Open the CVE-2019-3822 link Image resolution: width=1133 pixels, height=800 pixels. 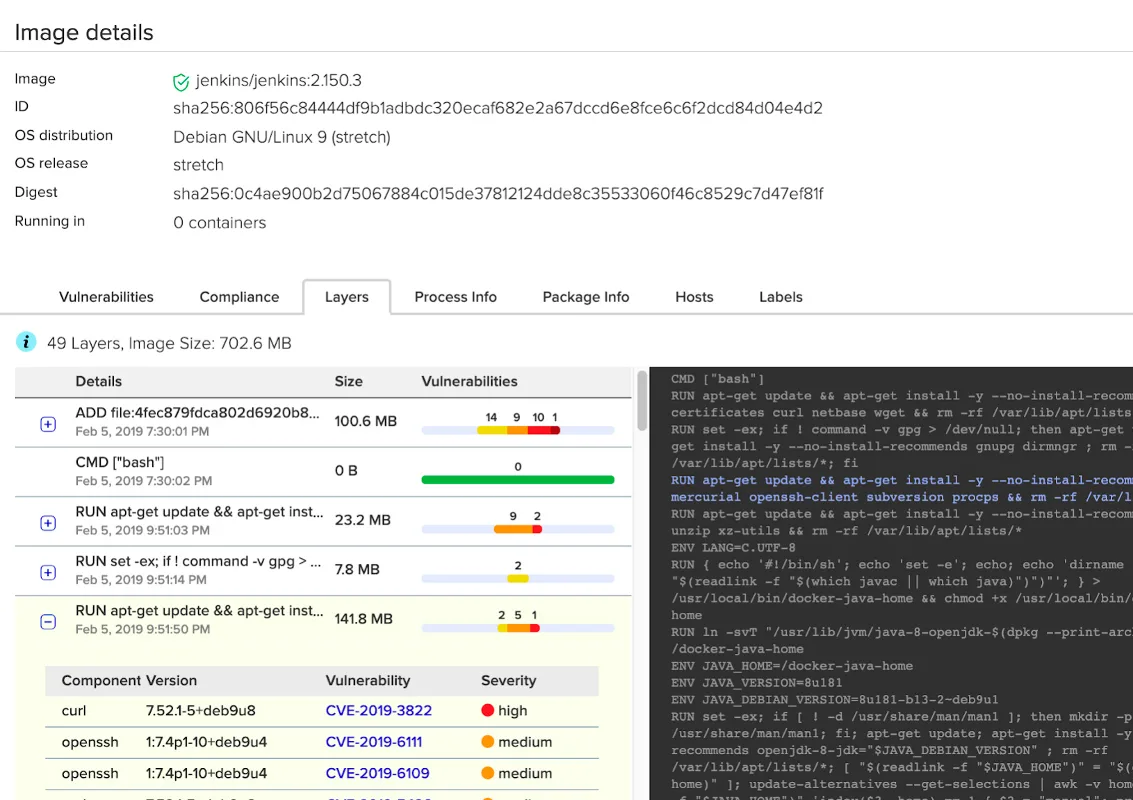click(x=379, y=710)
